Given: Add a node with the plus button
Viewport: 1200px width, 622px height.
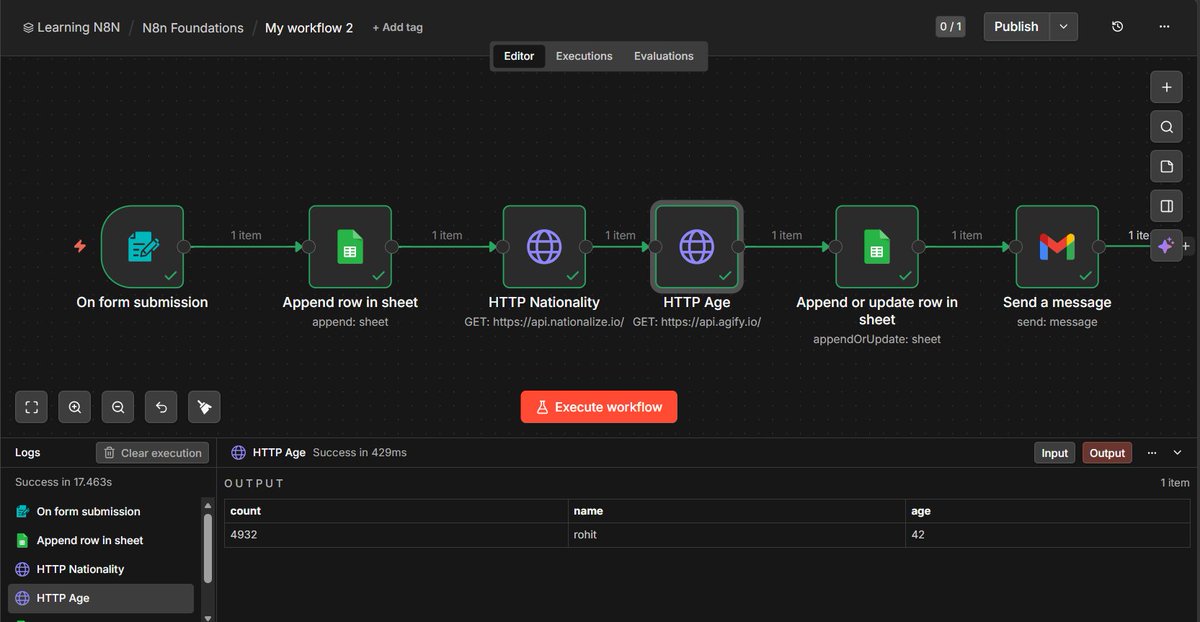Looking at the screenshot, I should 1166,87.
